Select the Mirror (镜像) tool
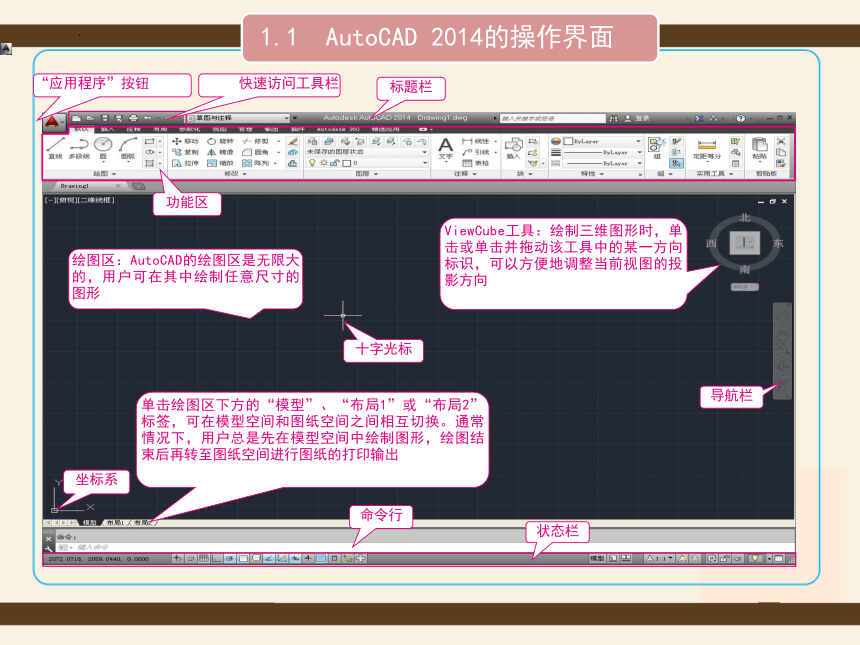The width and height of the screenshot is (860, 645). pos(220,152)
